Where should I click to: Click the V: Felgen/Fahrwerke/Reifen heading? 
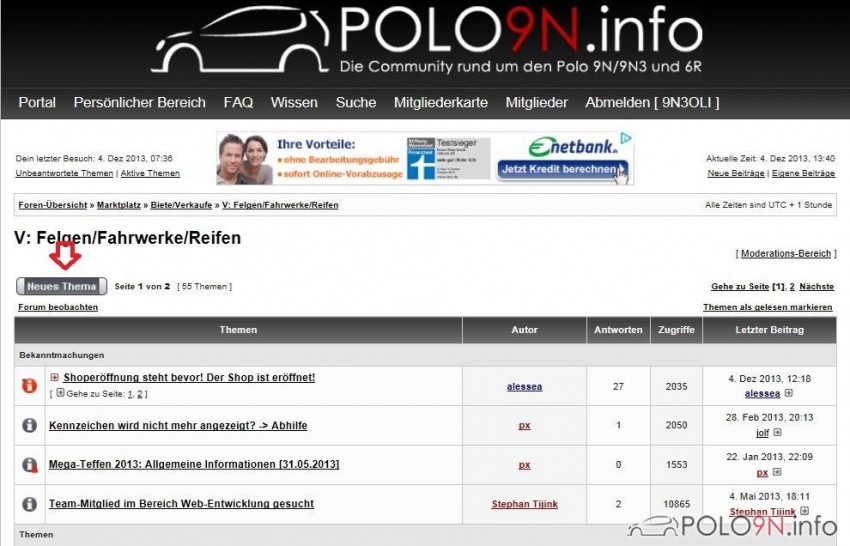click(127, 238)
